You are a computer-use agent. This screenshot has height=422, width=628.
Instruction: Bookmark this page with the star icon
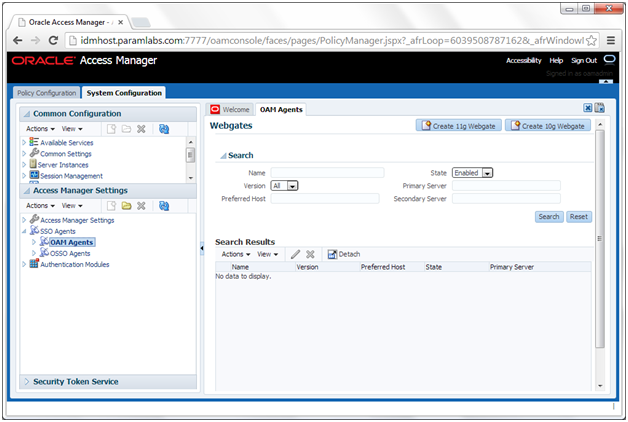pos(591,40)
